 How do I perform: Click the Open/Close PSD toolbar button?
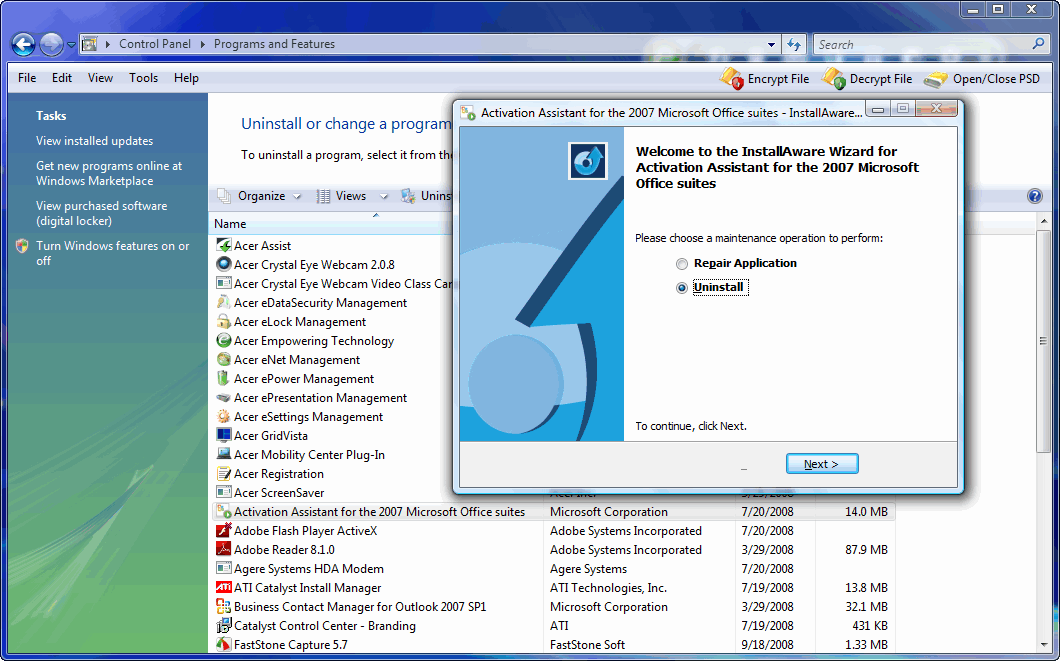tap(982, 78)
